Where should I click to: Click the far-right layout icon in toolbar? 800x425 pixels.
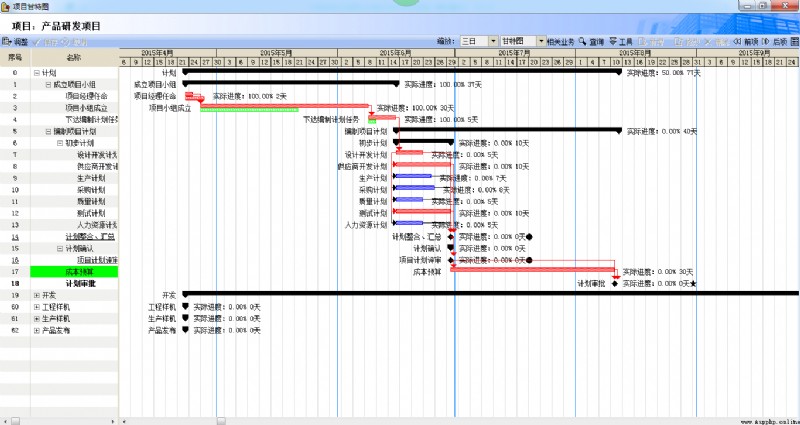[x=794, y=42]
